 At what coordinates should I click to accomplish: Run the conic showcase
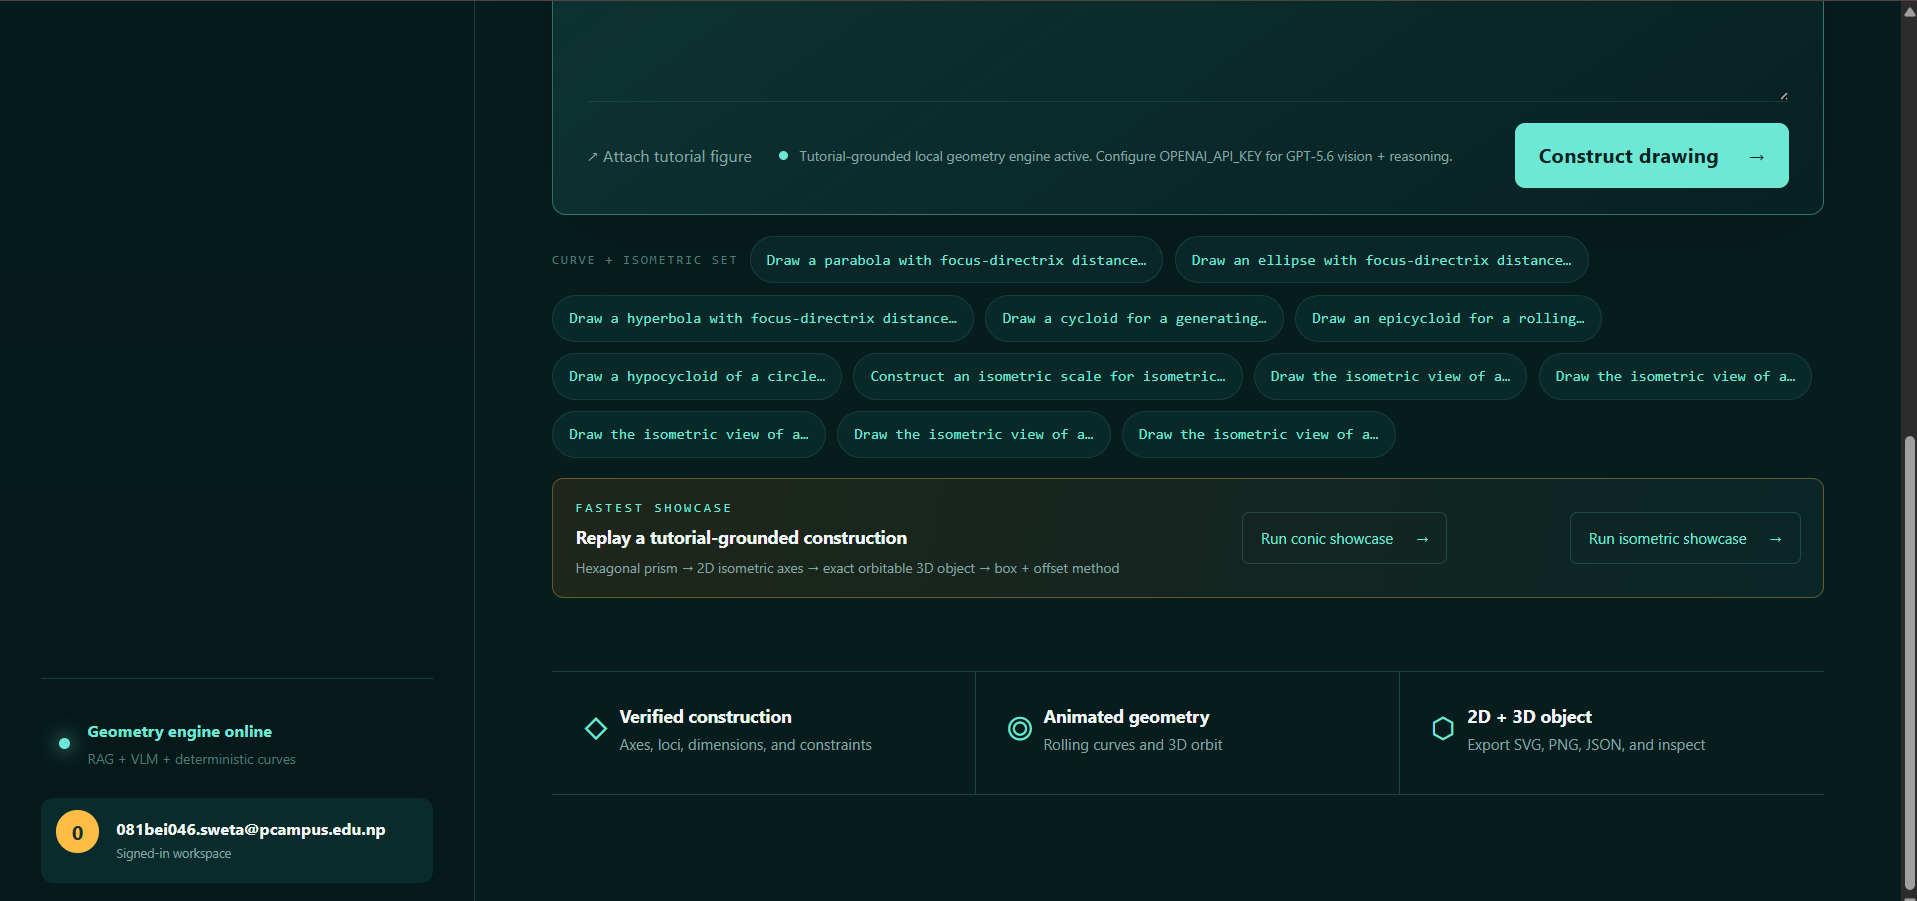pyautogui.click(x=1344, y=539)
